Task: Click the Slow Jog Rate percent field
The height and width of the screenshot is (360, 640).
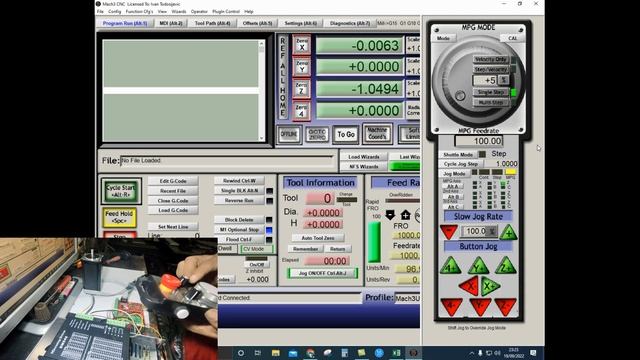Action: coord(479,231)
